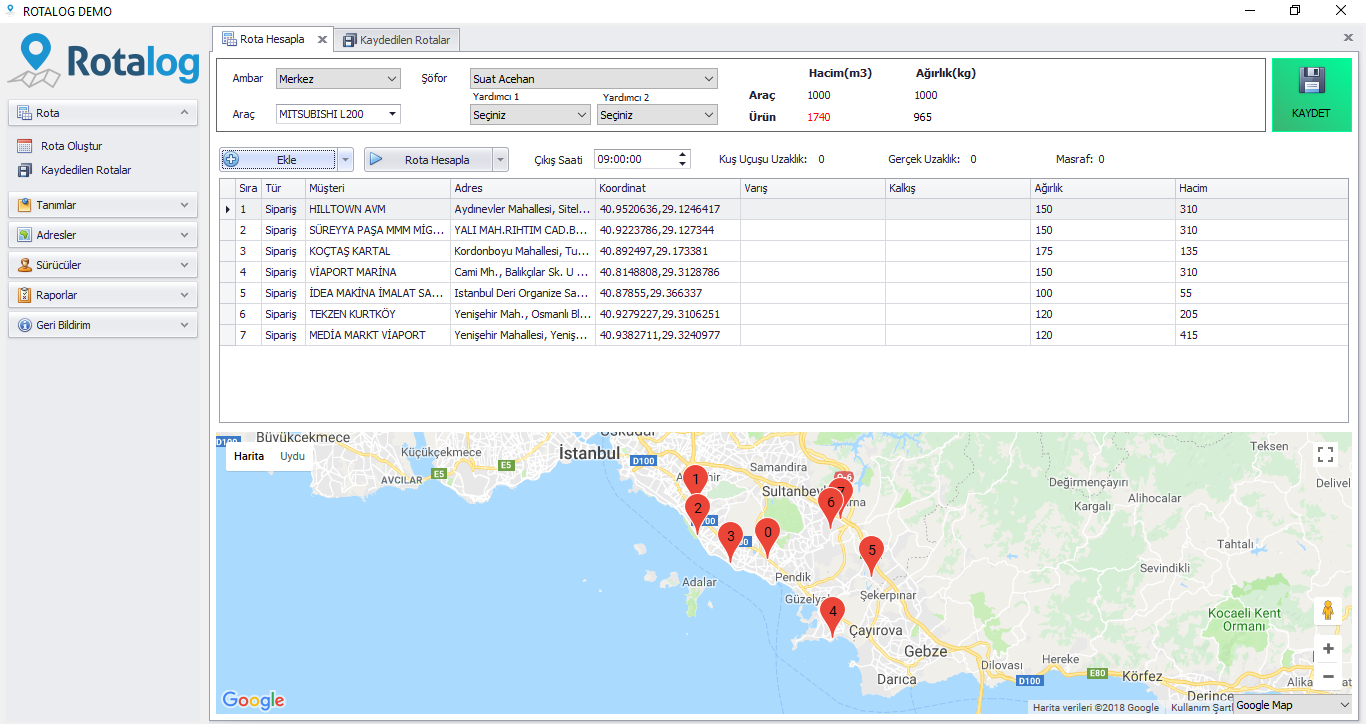Click the green KAYDET save icon button

pos(1311,95)
